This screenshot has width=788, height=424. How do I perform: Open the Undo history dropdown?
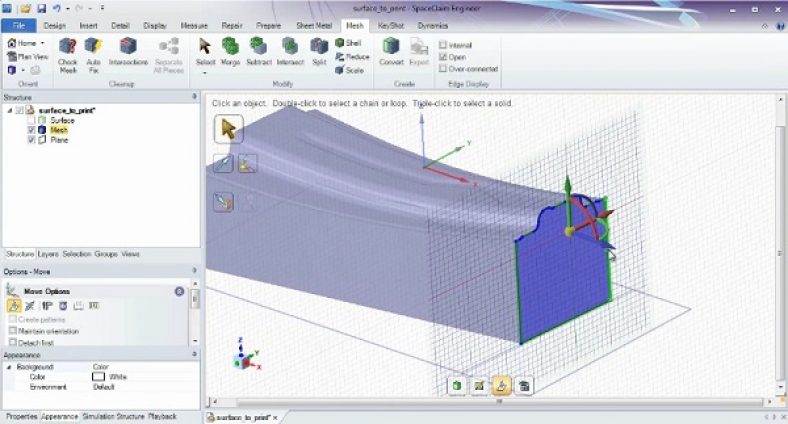coord(67,9)
